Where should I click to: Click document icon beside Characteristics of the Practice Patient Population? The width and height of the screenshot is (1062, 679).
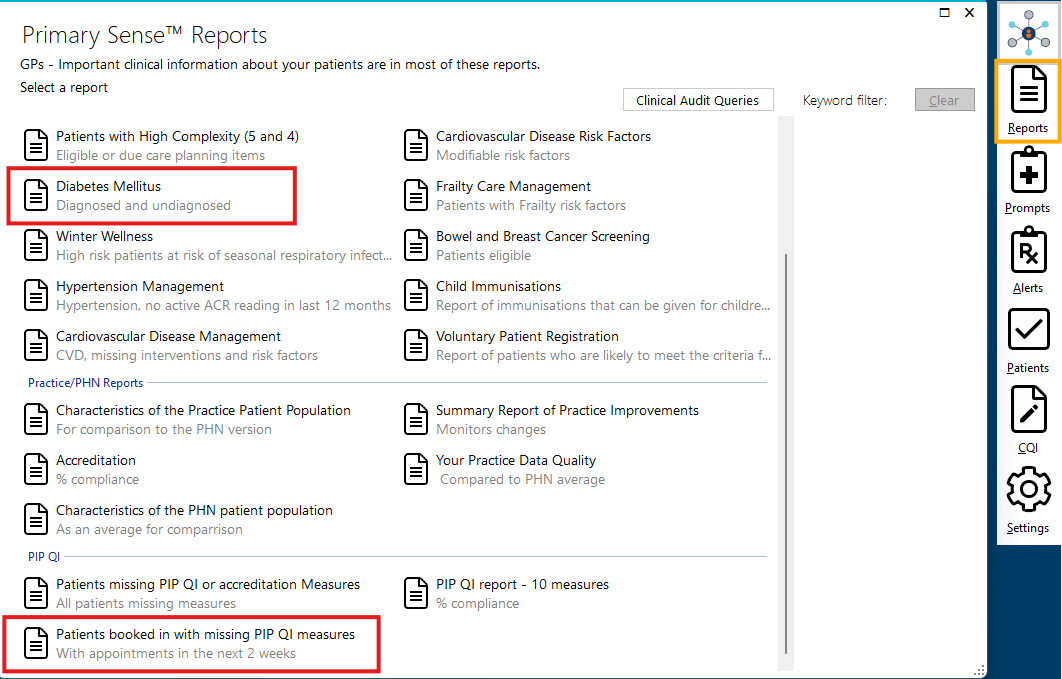point(36,420)
